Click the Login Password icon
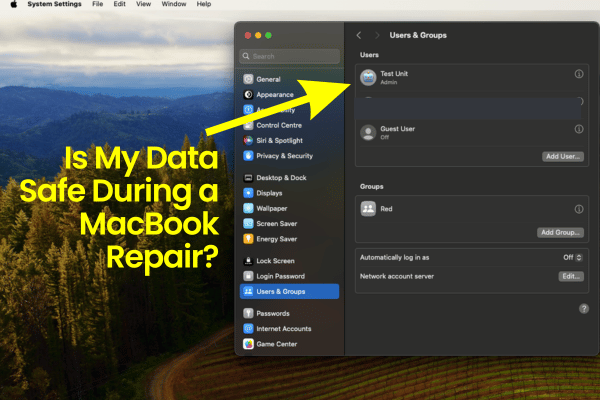The image size is (600, 400). (248, 276)
